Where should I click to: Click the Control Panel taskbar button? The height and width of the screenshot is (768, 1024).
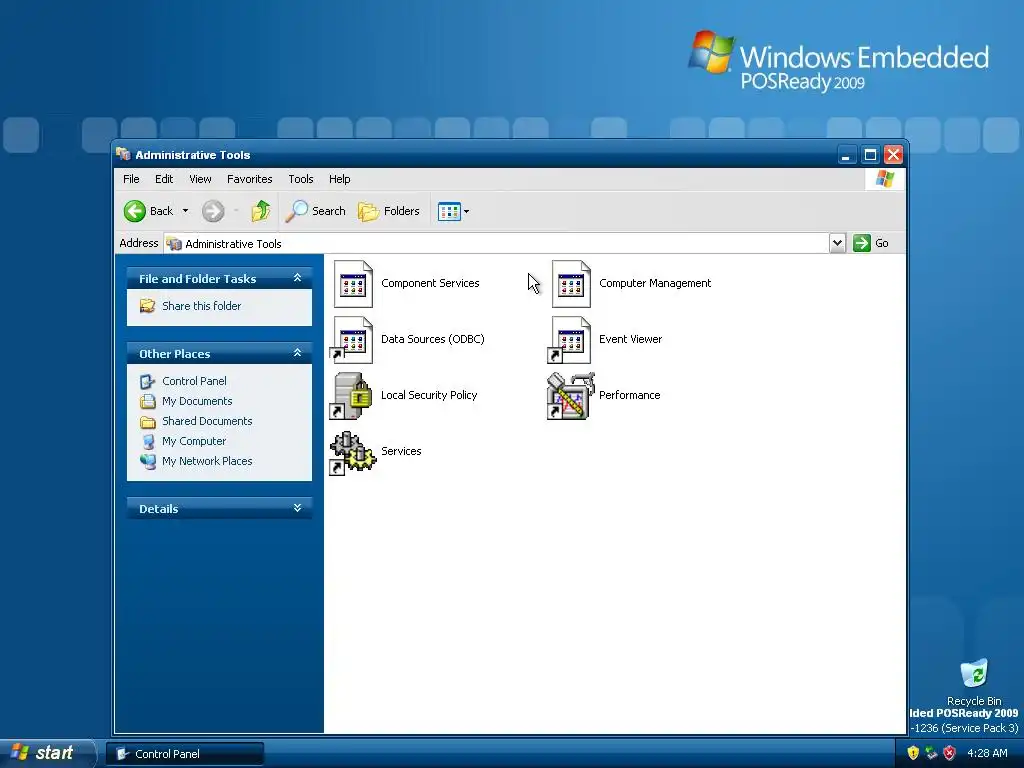coord(185,754)
